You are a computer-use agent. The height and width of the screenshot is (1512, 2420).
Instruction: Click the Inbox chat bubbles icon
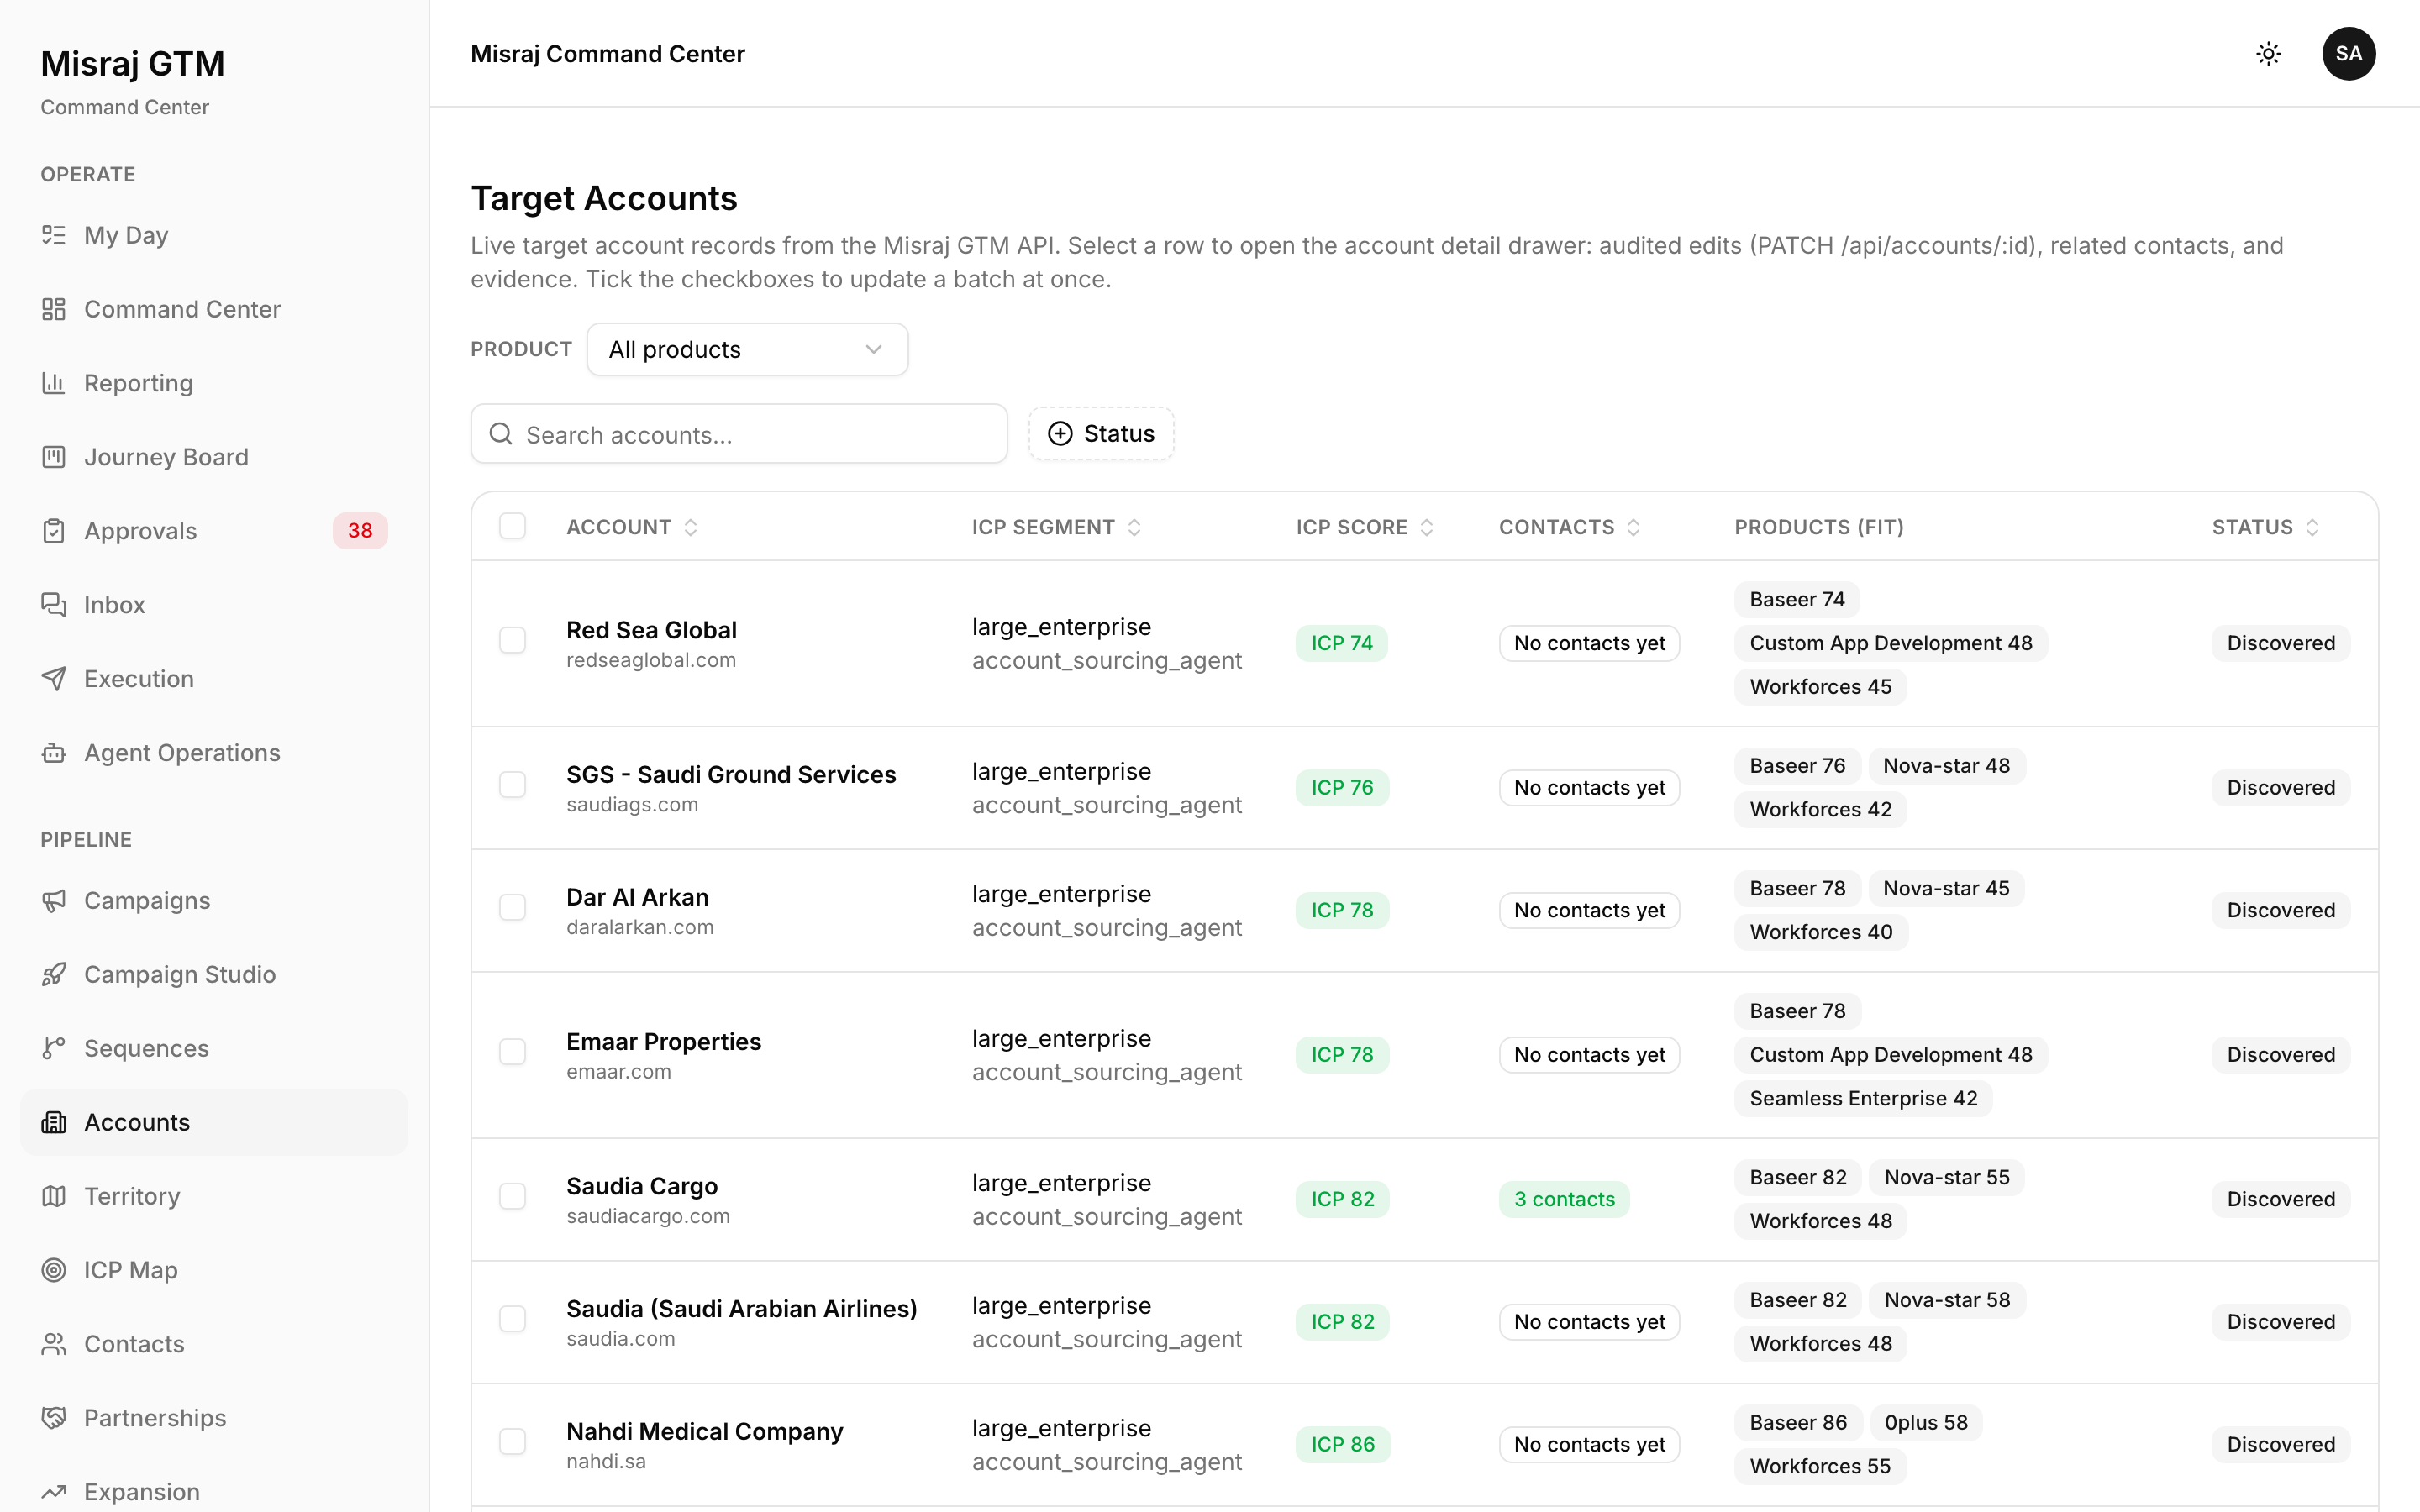[54, 605]
